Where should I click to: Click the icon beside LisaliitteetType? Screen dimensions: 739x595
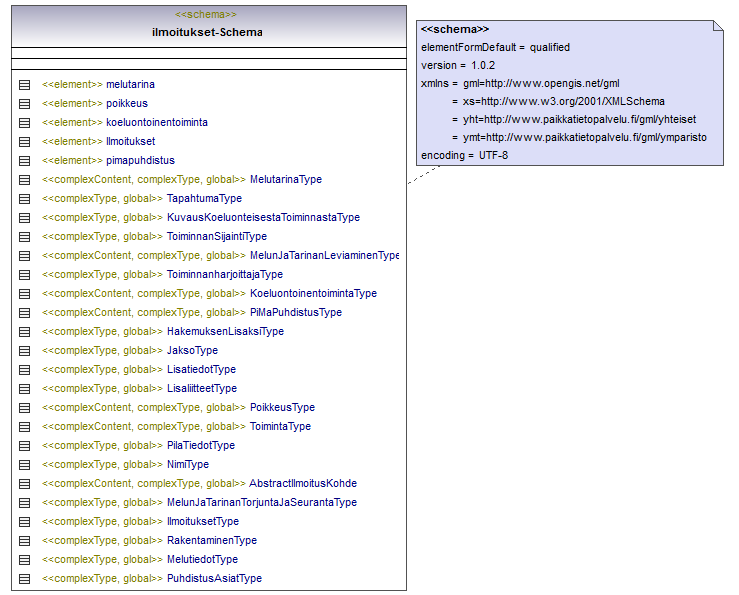pyautogui.click(x=25, y=389)
